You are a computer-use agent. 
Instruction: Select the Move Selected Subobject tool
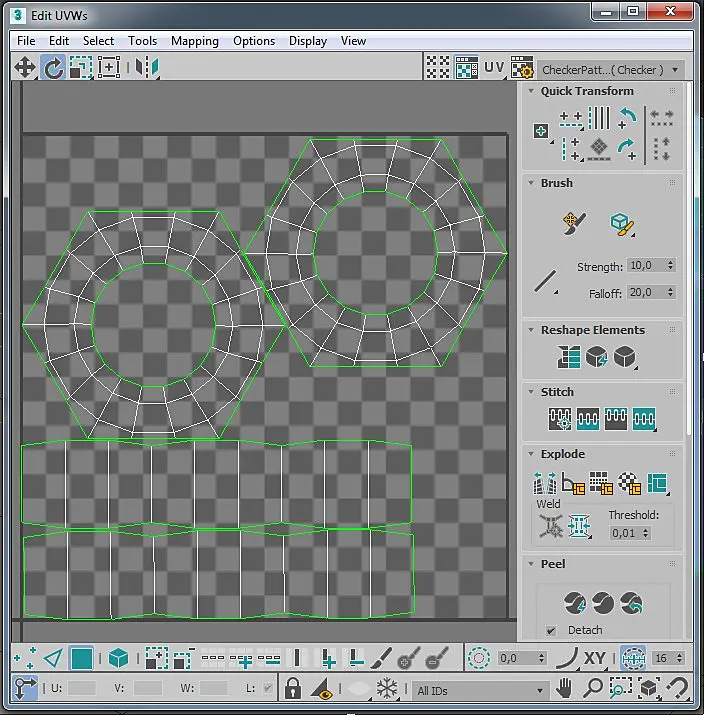25,68
